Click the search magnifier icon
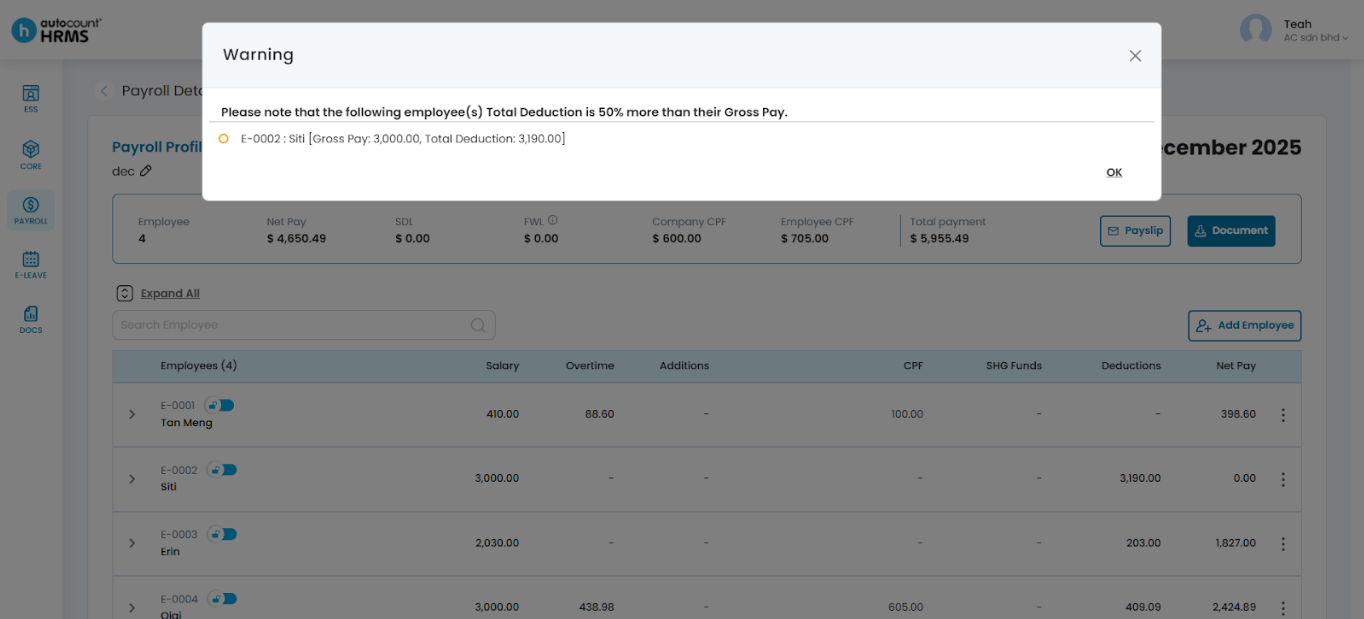This screenshot has height=619, width=1364. pos(478,325)
